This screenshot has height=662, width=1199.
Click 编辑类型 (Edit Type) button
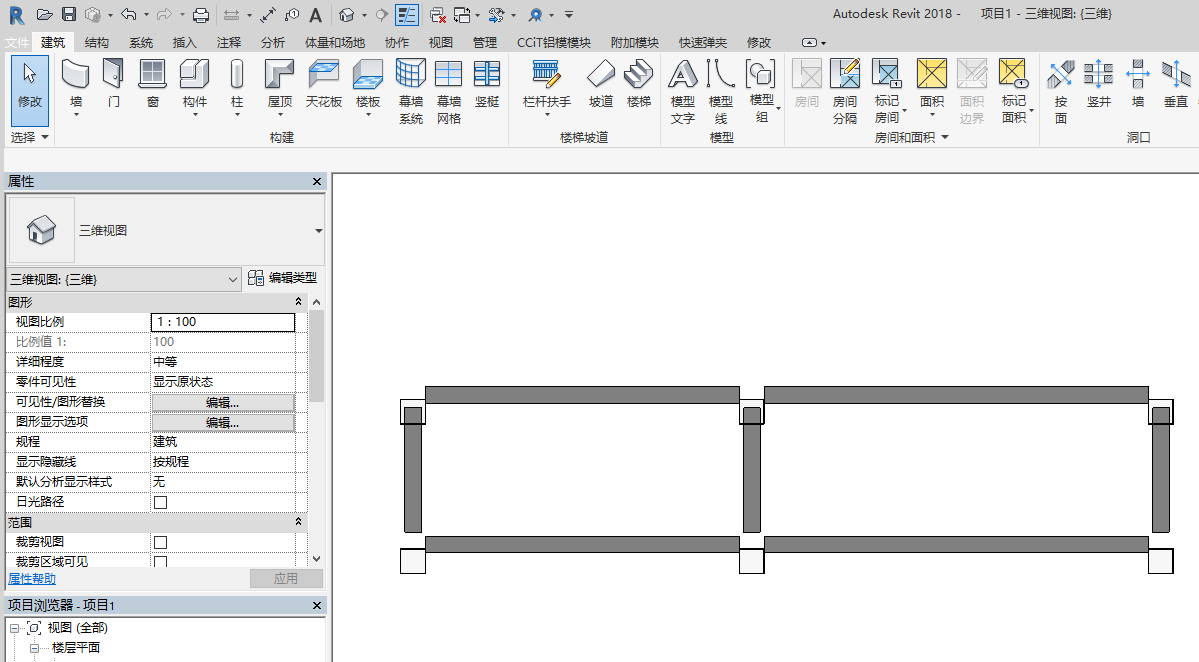pyautogui.click(x=283, y=278)
